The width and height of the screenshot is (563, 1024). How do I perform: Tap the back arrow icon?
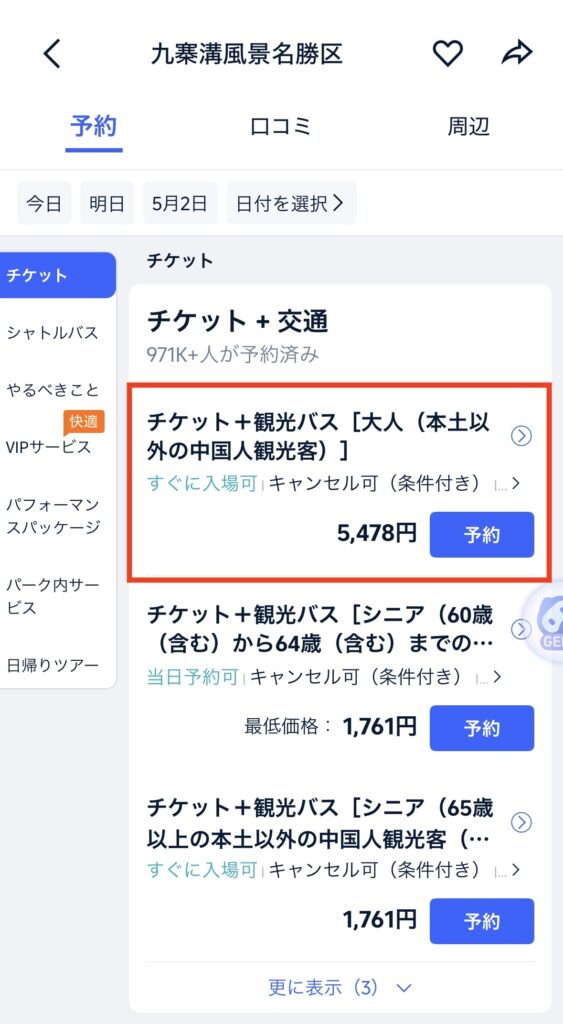52,54
